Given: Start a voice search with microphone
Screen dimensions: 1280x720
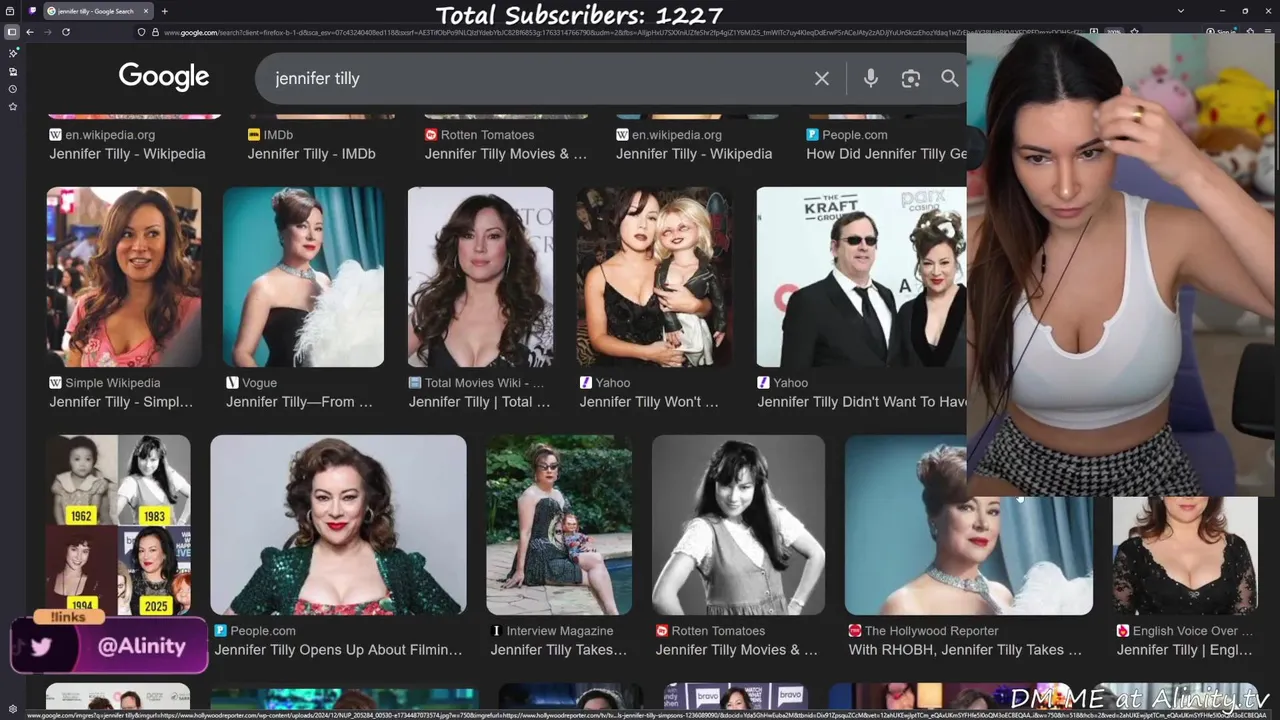Looking at the screenshot, I should tap(871, 78).
